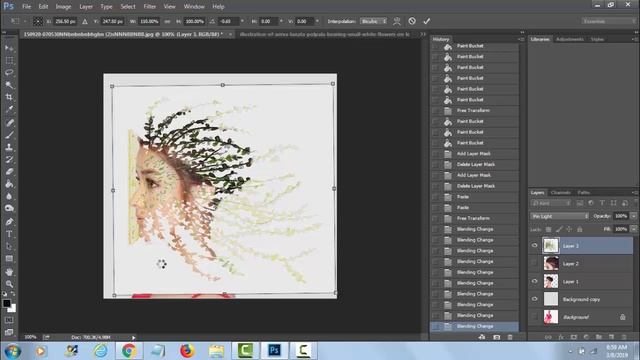Open the Opacity slider dropdown arrow
640x360 pixels.
[633, 216]
